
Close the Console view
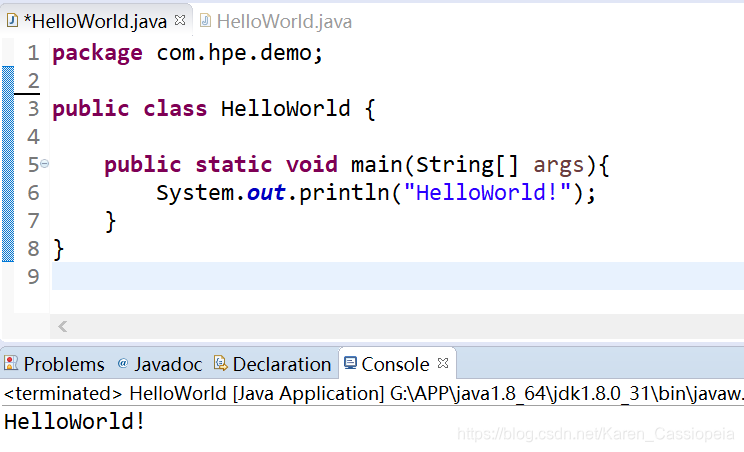pos(443,363)
